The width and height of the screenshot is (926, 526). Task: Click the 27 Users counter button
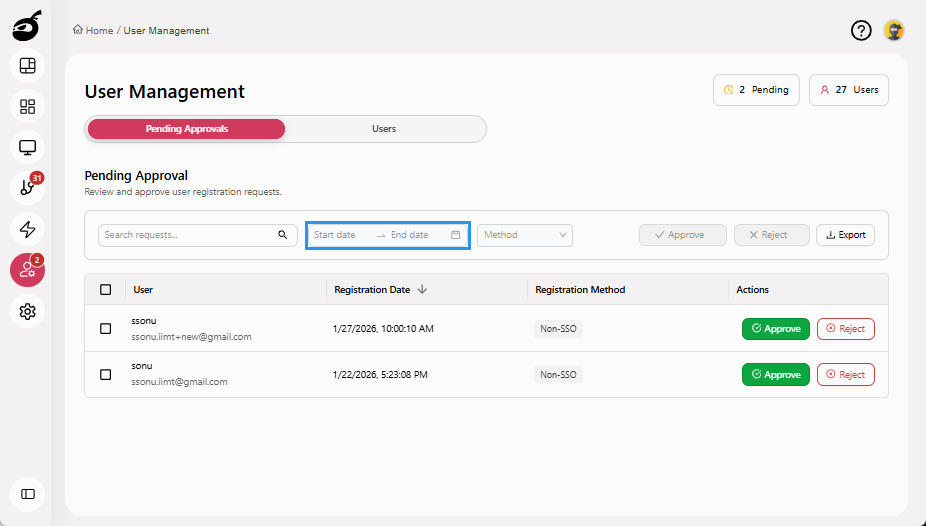(849, 90)
